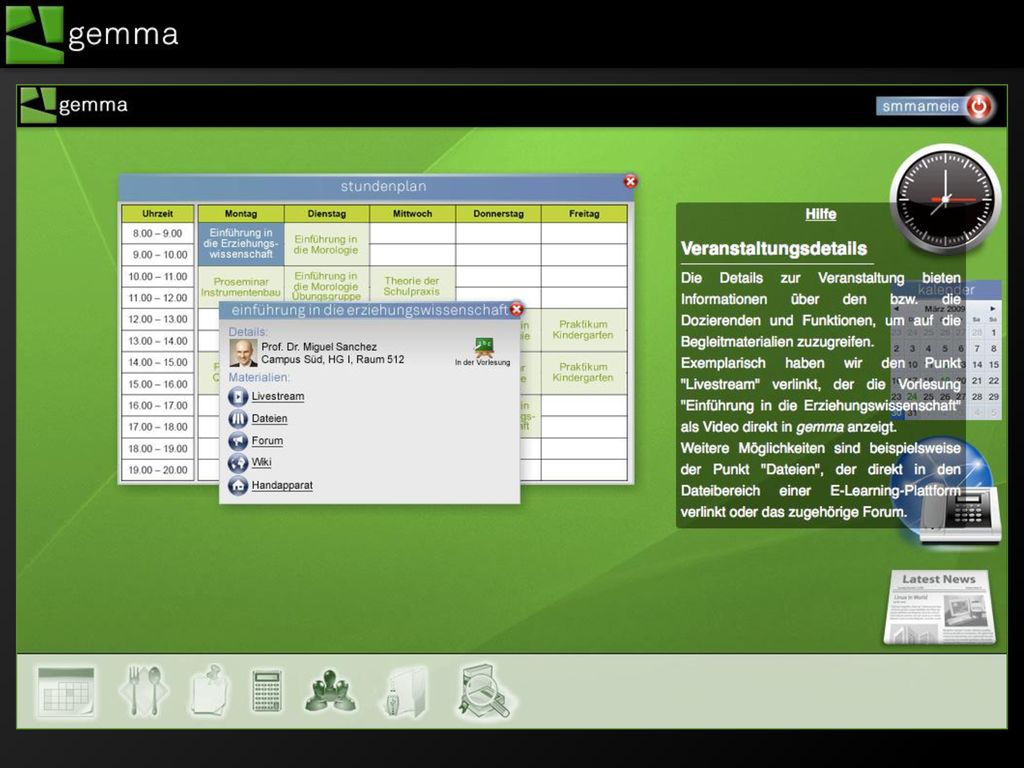Open the Handapparat link
1024x768 pixels.
(282, 485)
